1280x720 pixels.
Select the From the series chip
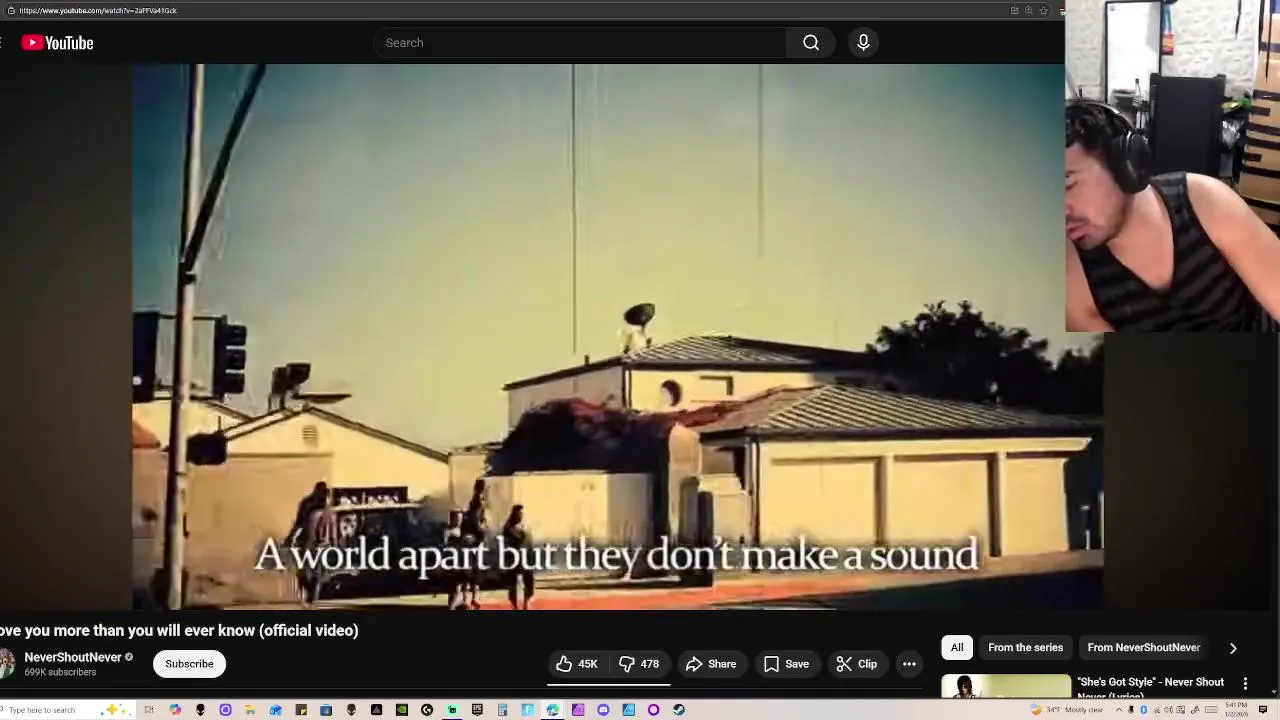[x=1025, y=648]
